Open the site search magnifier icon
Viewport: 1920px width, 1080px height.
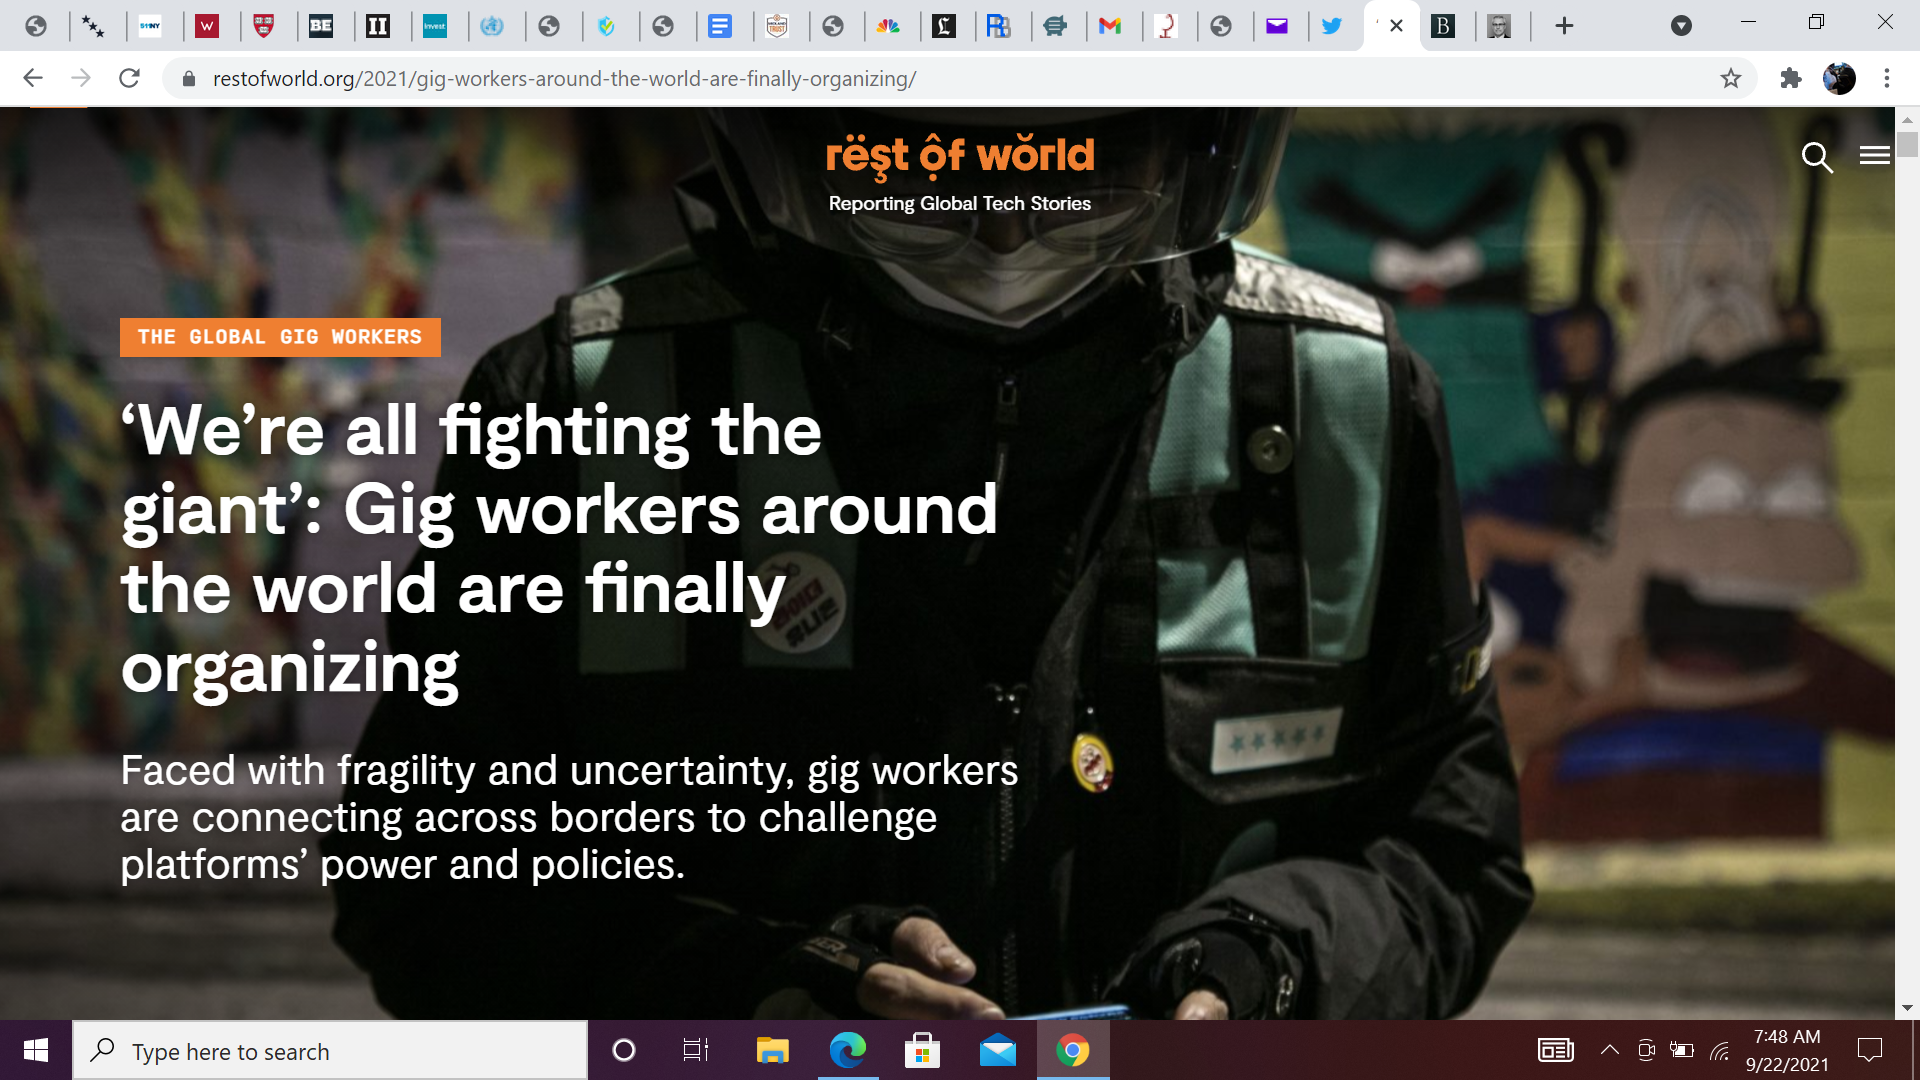(1816, 157)
